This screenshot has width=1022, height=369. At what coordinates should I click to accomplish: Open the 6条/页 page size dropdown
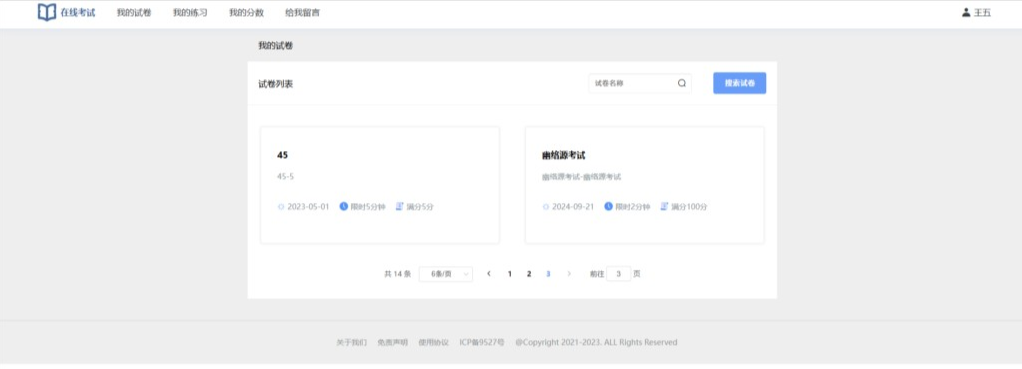[x=446, y=274]
